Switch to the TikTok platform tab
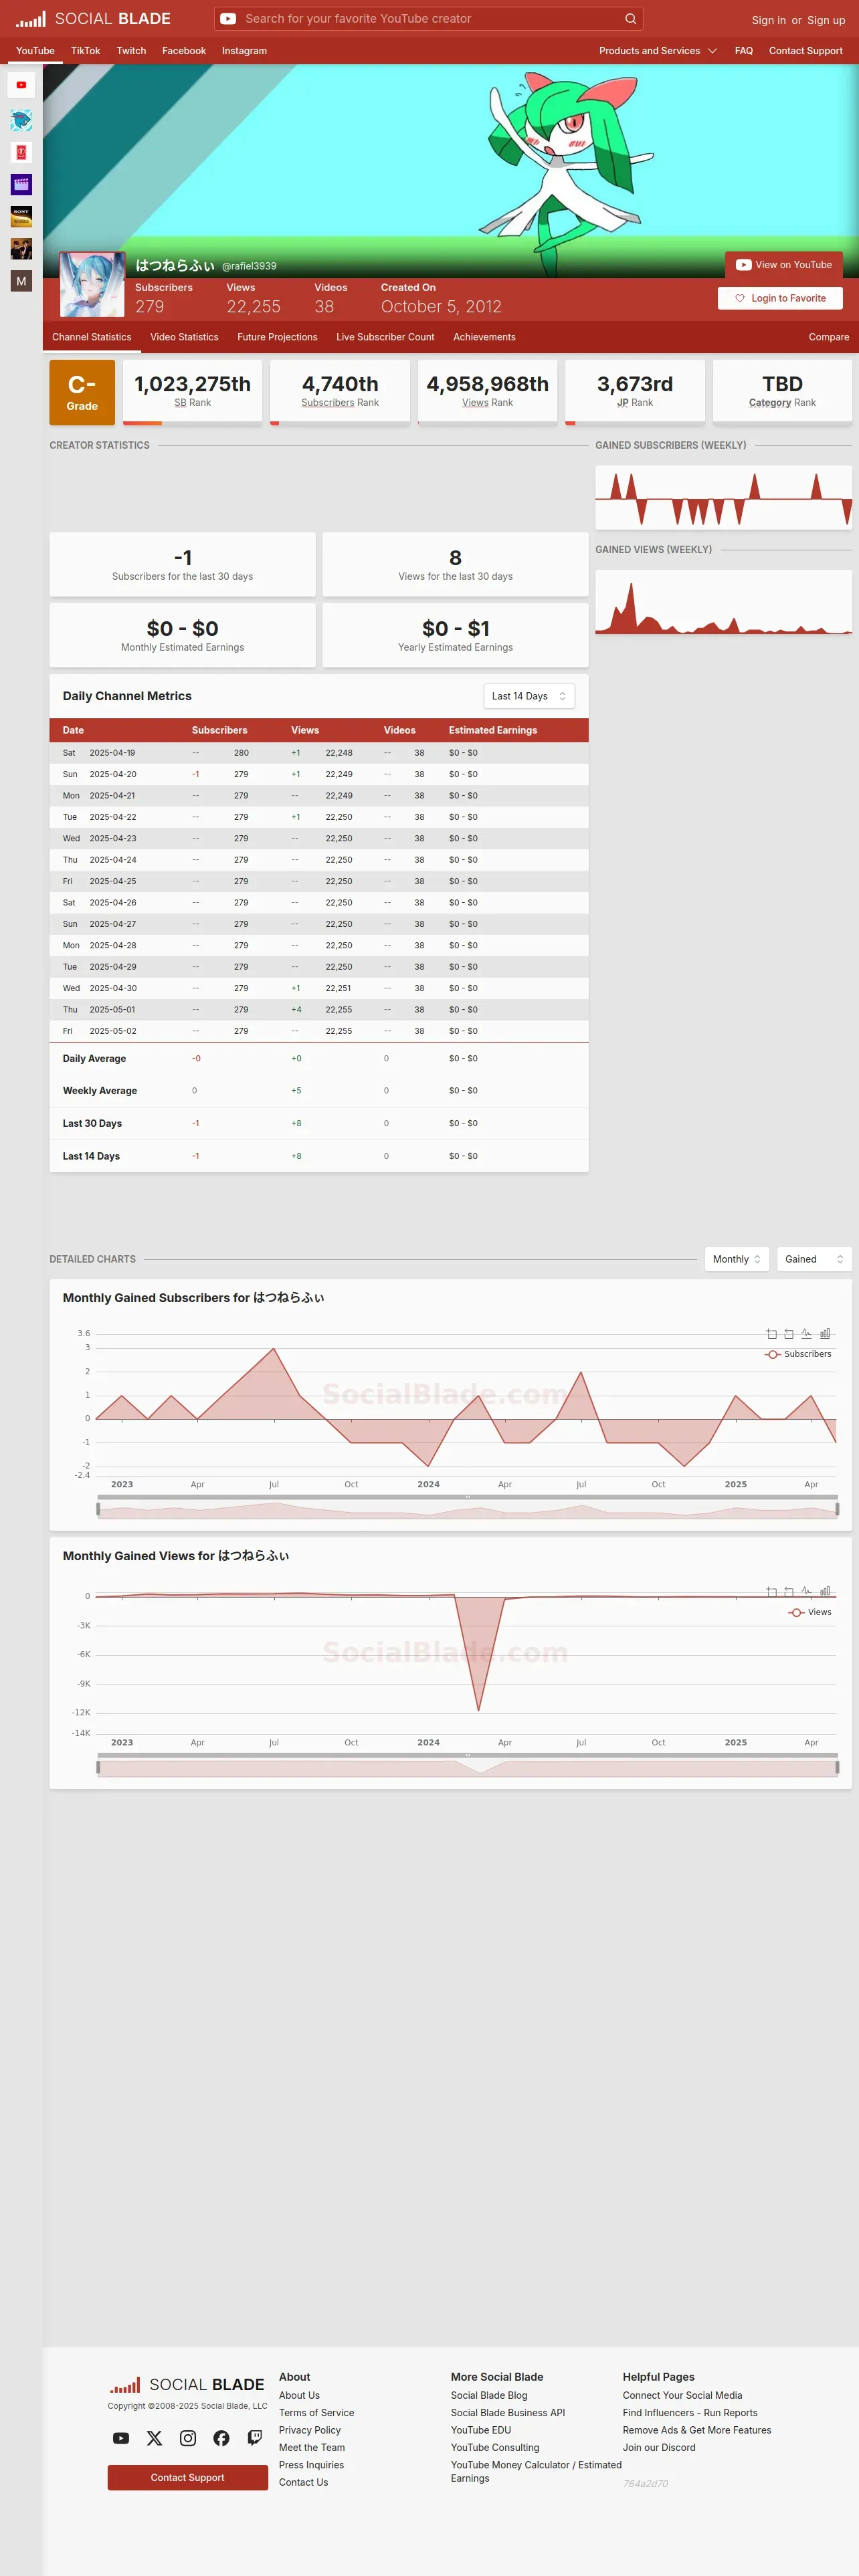Screen dimensions: 859x2576 pos(85,51)
